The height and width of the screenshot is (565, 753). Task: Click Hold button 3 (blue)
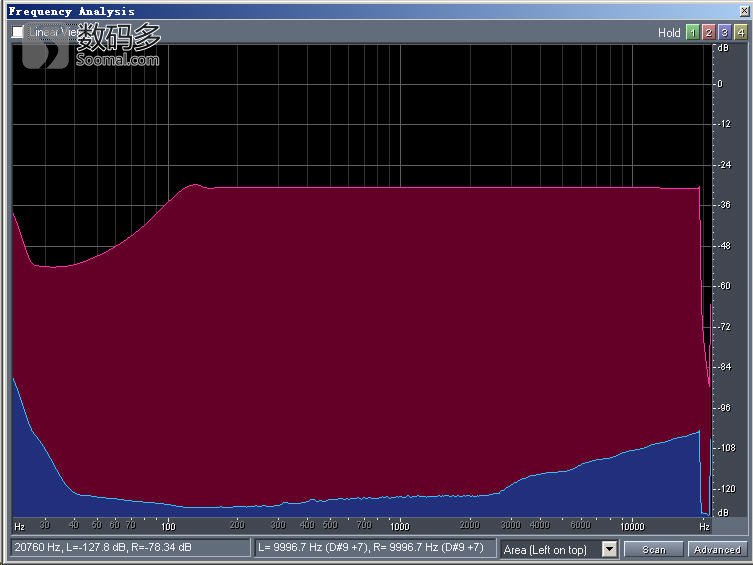point(724,32)
